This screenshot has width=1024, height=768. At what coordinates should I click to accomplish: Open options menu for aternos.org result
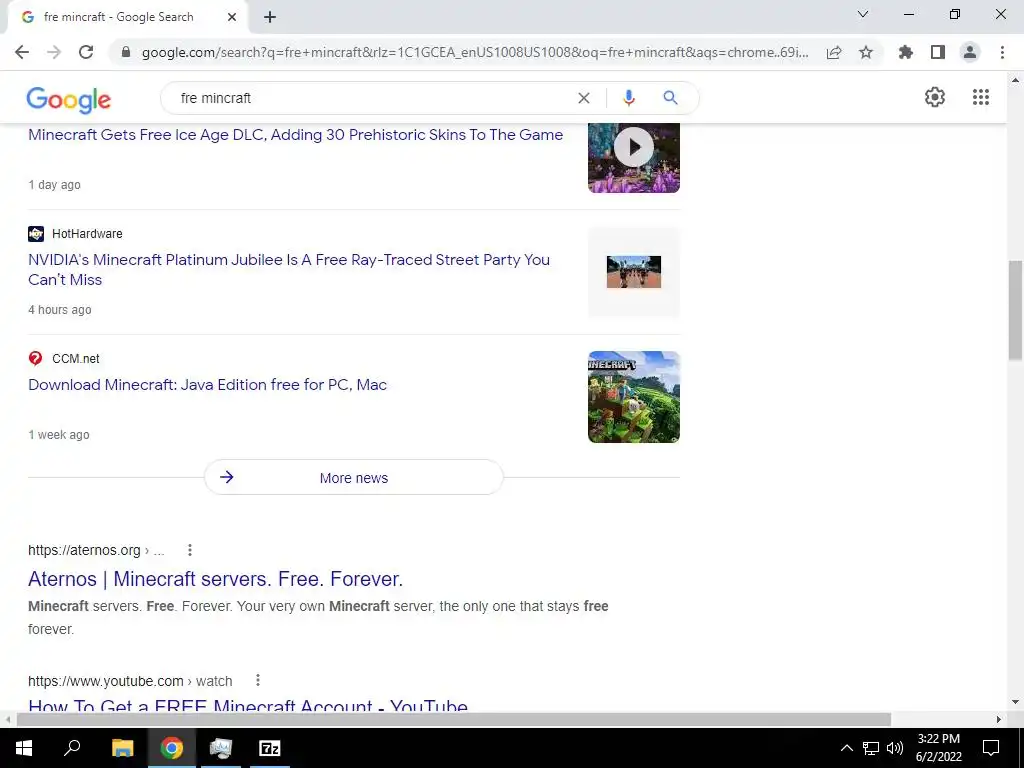[x=189, y=550]
